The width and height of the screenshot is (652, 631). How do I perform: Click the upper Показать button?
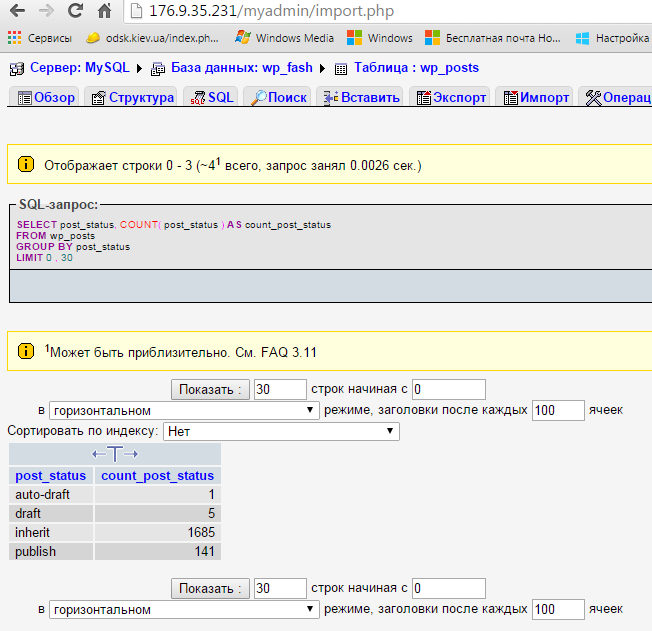210,389
